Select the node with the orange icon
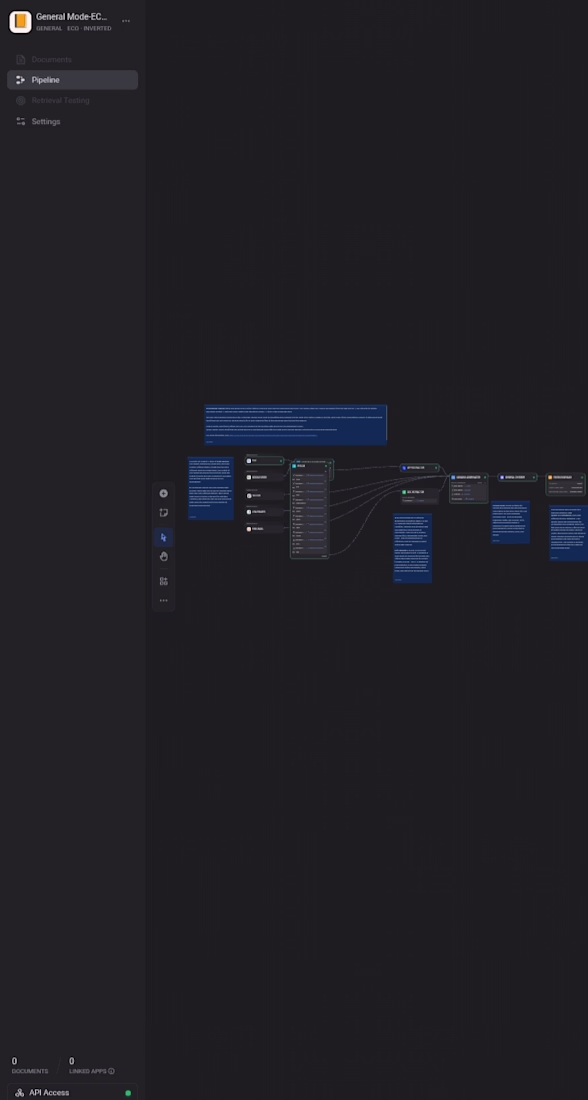Image resolution: width=588 pixels, height=1100 pixels. pyautogui.click(x=566, y=484)
